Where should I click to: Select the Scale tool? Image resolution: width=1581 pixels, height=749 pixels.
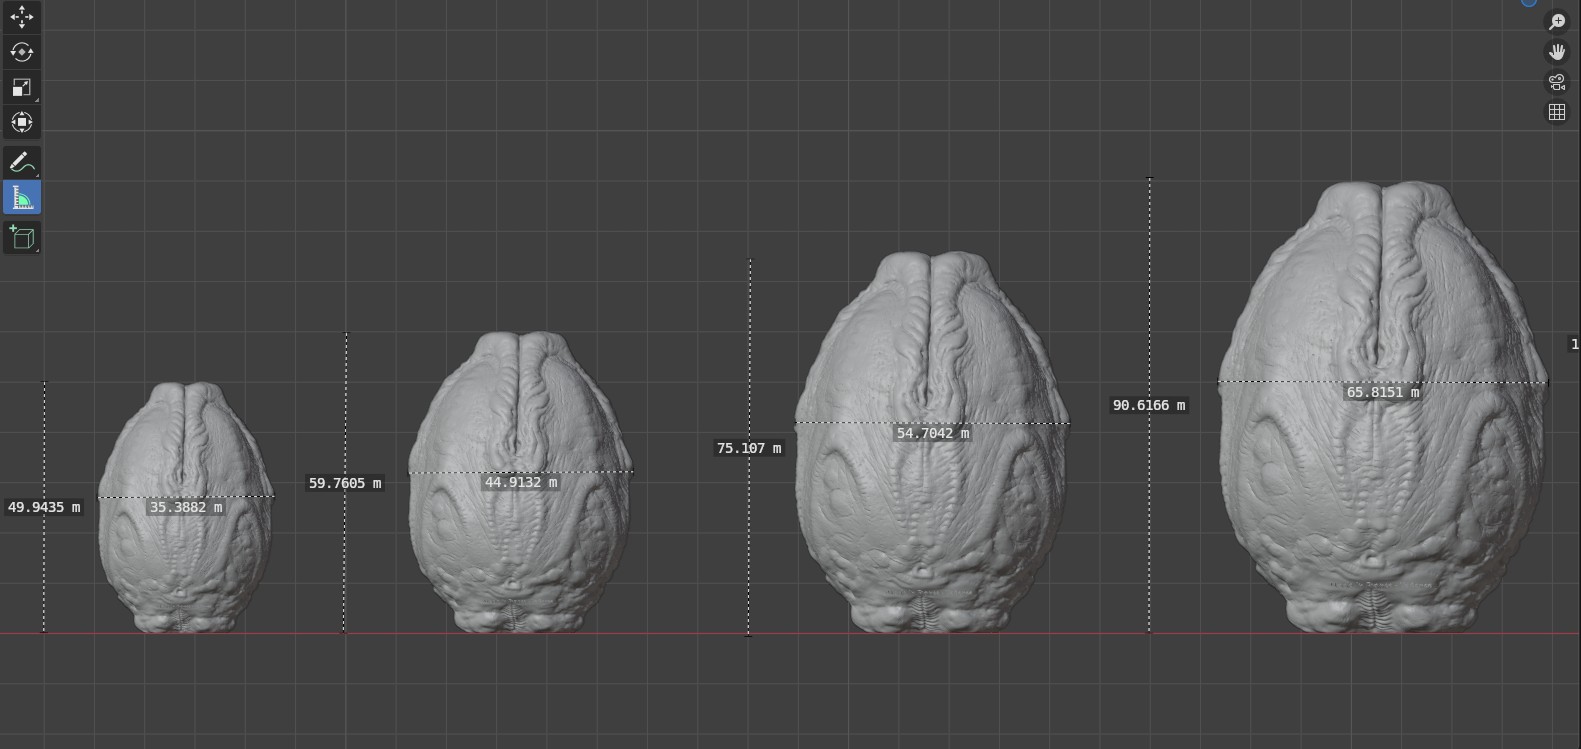tap(21, 87)
